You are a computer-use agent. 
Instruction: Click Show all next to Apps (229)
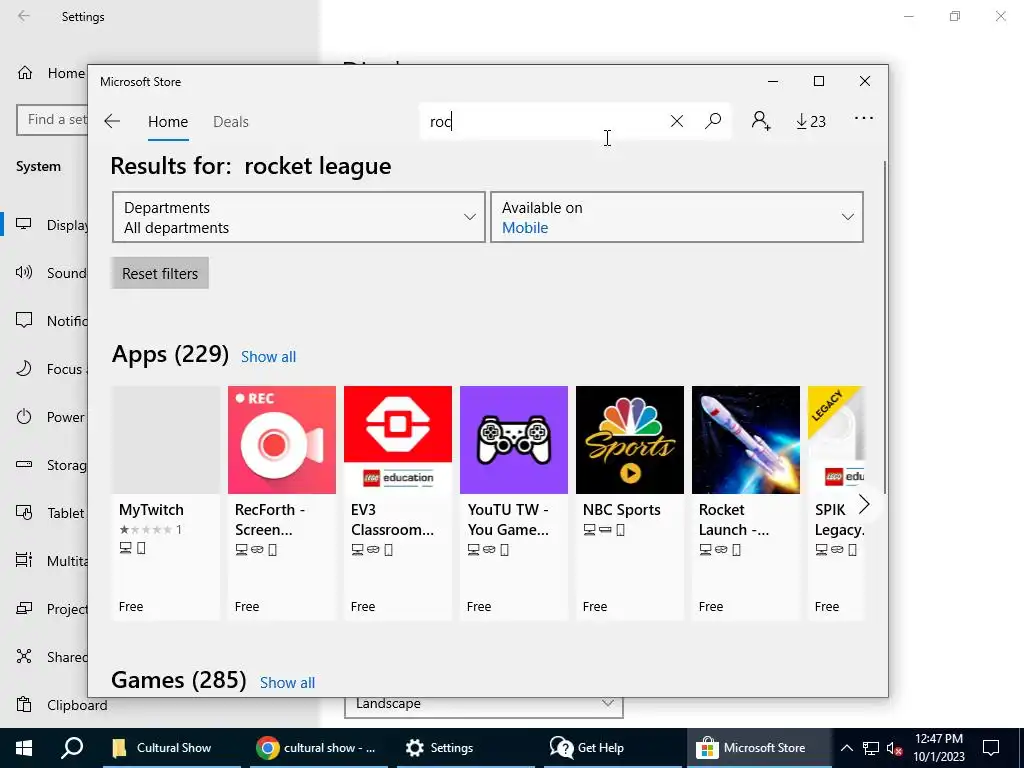268,357
